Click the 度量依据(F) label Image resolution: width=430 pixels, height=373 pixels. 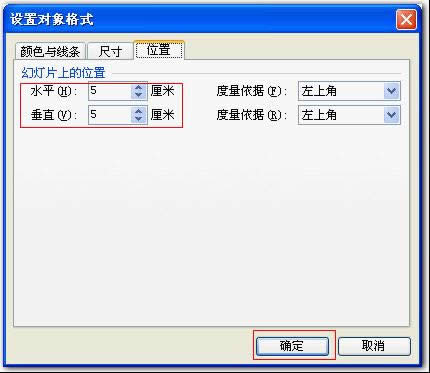[252, 91]
